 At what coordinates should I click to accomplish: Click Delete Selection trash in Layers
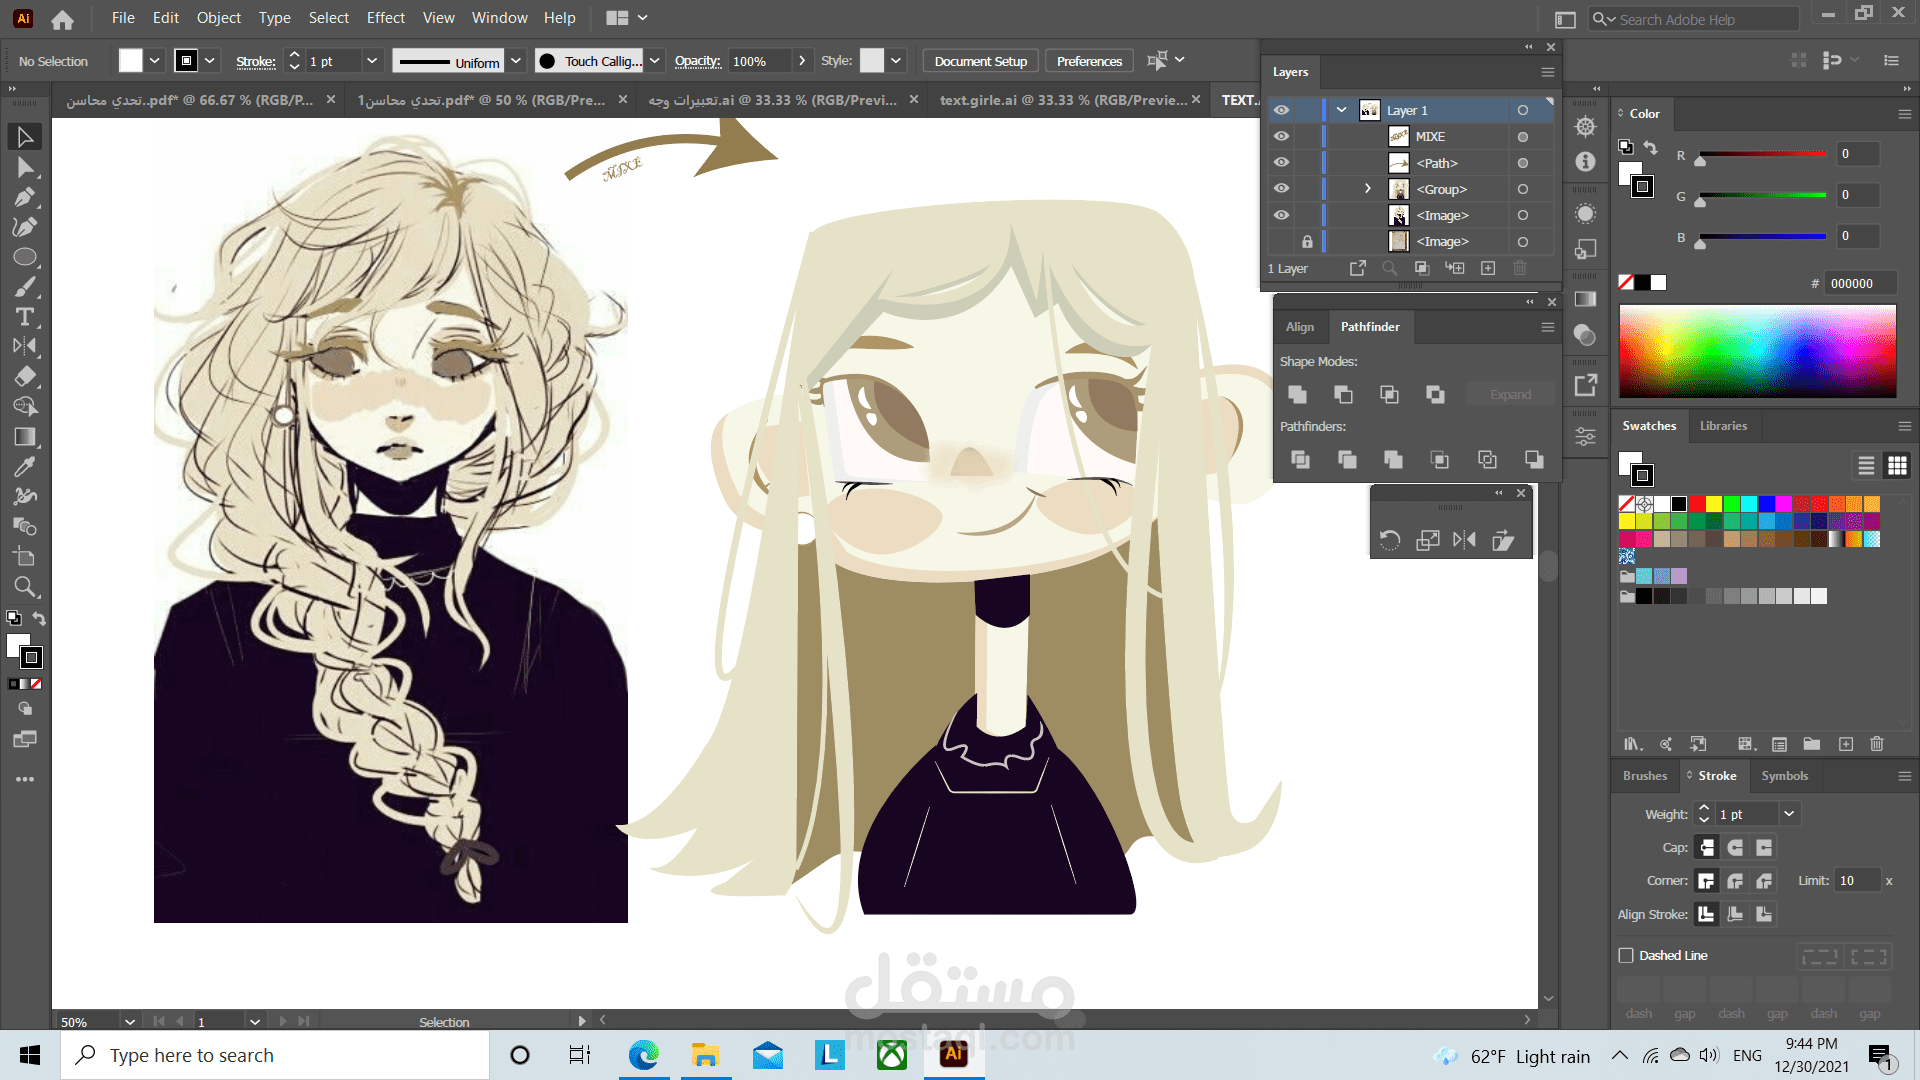(1520, 268)
